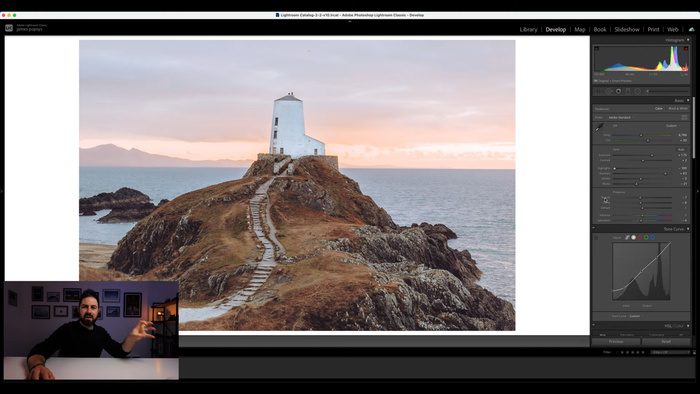Click the Temp slider handle
The width and height of the screenshot is (700, 394).
641,135
